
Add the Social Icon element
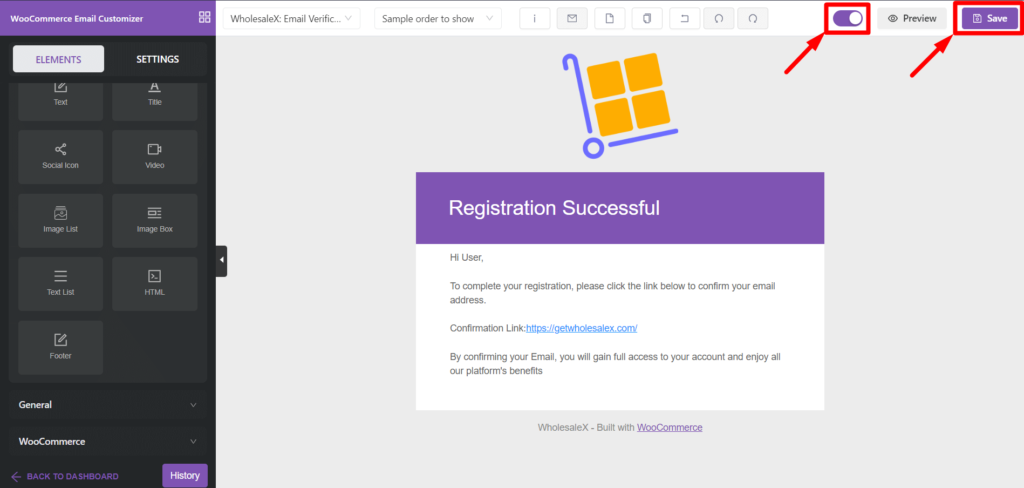coord(61,157)
